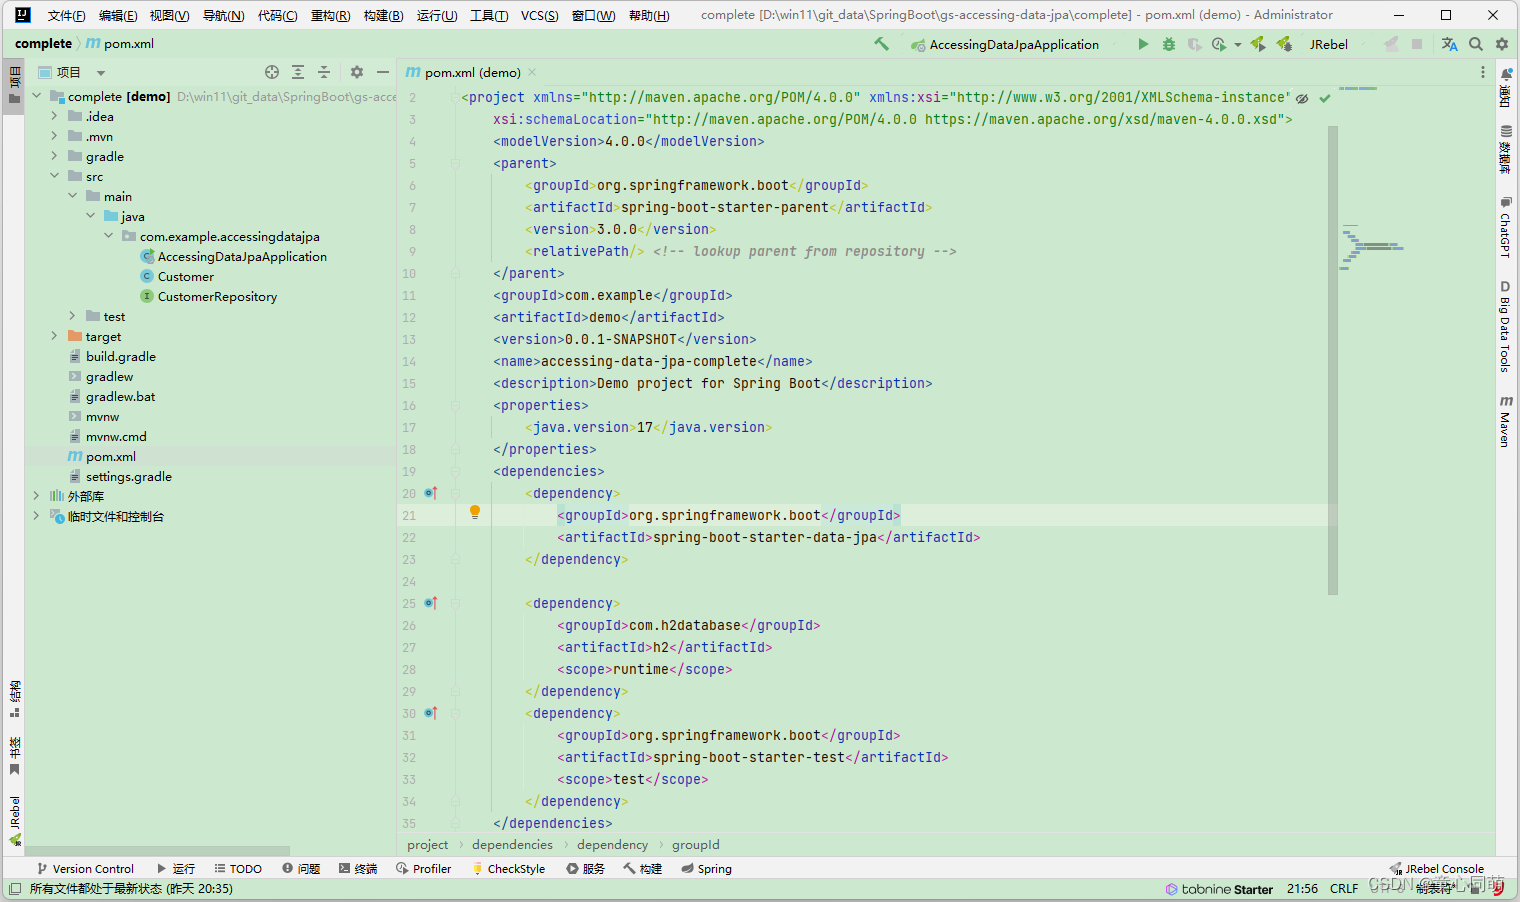Open the intention bulb on line 21
The width and height of the screenshot is (1520, 902).
pyautogui.click(x=474, y=512)
